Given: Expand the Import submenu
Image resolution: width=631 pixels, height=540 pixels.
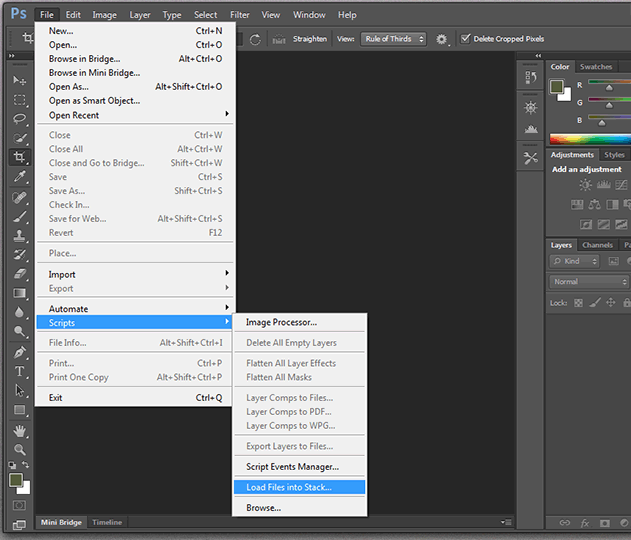Looking at the screenshot, I should point(135,274).
